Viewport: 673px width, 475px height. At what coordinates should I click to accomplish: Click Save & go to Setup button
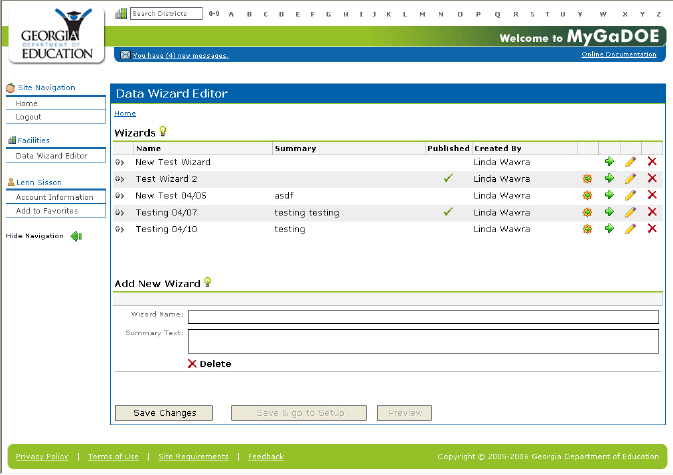pos(299,413)
